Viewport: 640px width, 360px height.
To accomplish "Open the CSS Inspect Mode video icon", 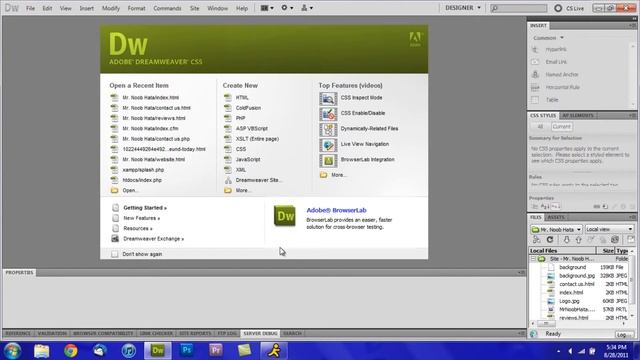I will click(x=328, y=98).
